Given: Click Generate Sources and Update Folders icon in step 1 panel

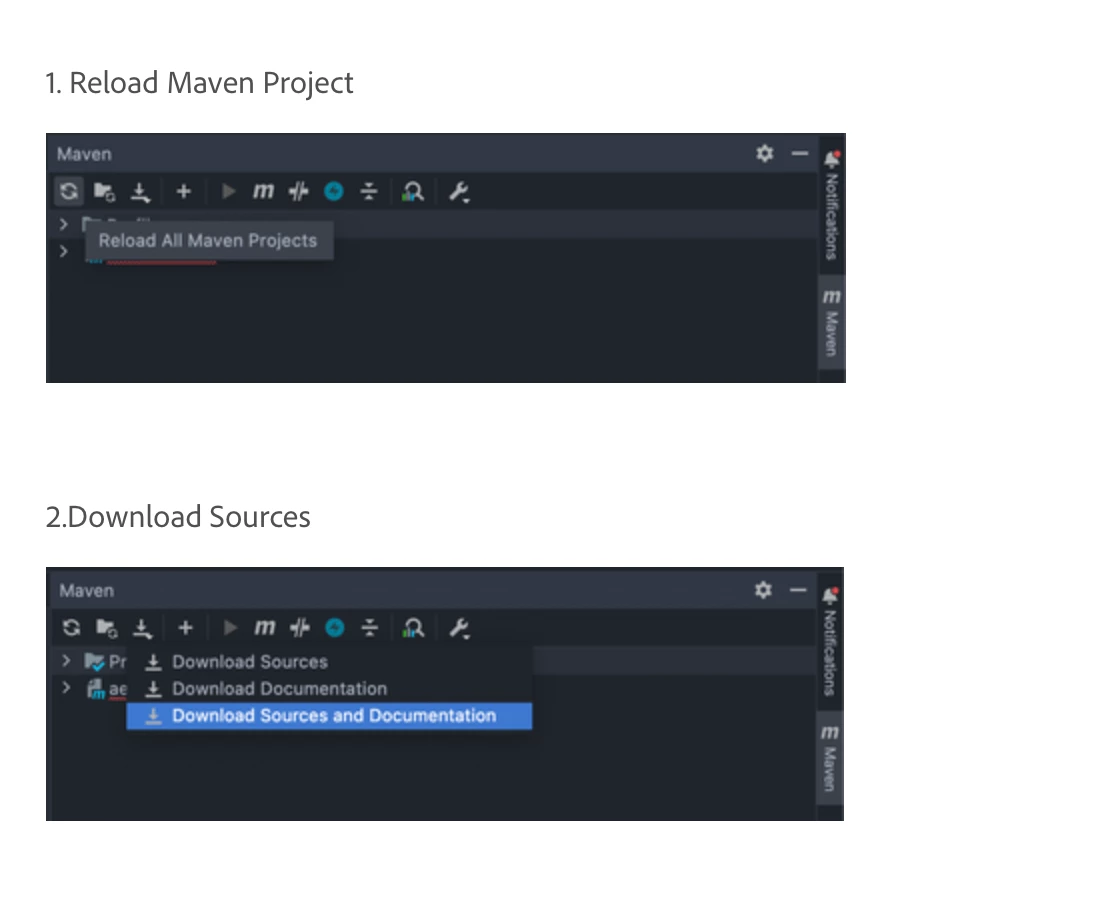Looking at the screenshot, I should point(104,191).
